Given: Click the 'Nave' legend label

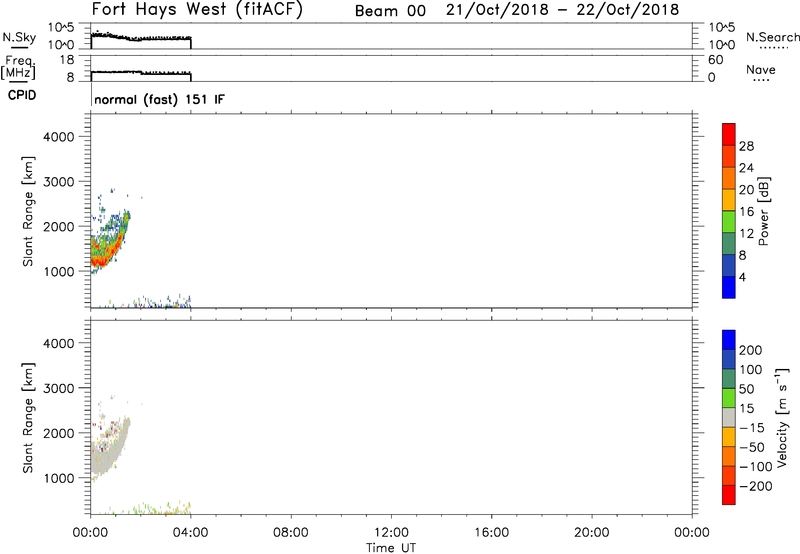Looking at the screenshot, I should tap(761, 69).
